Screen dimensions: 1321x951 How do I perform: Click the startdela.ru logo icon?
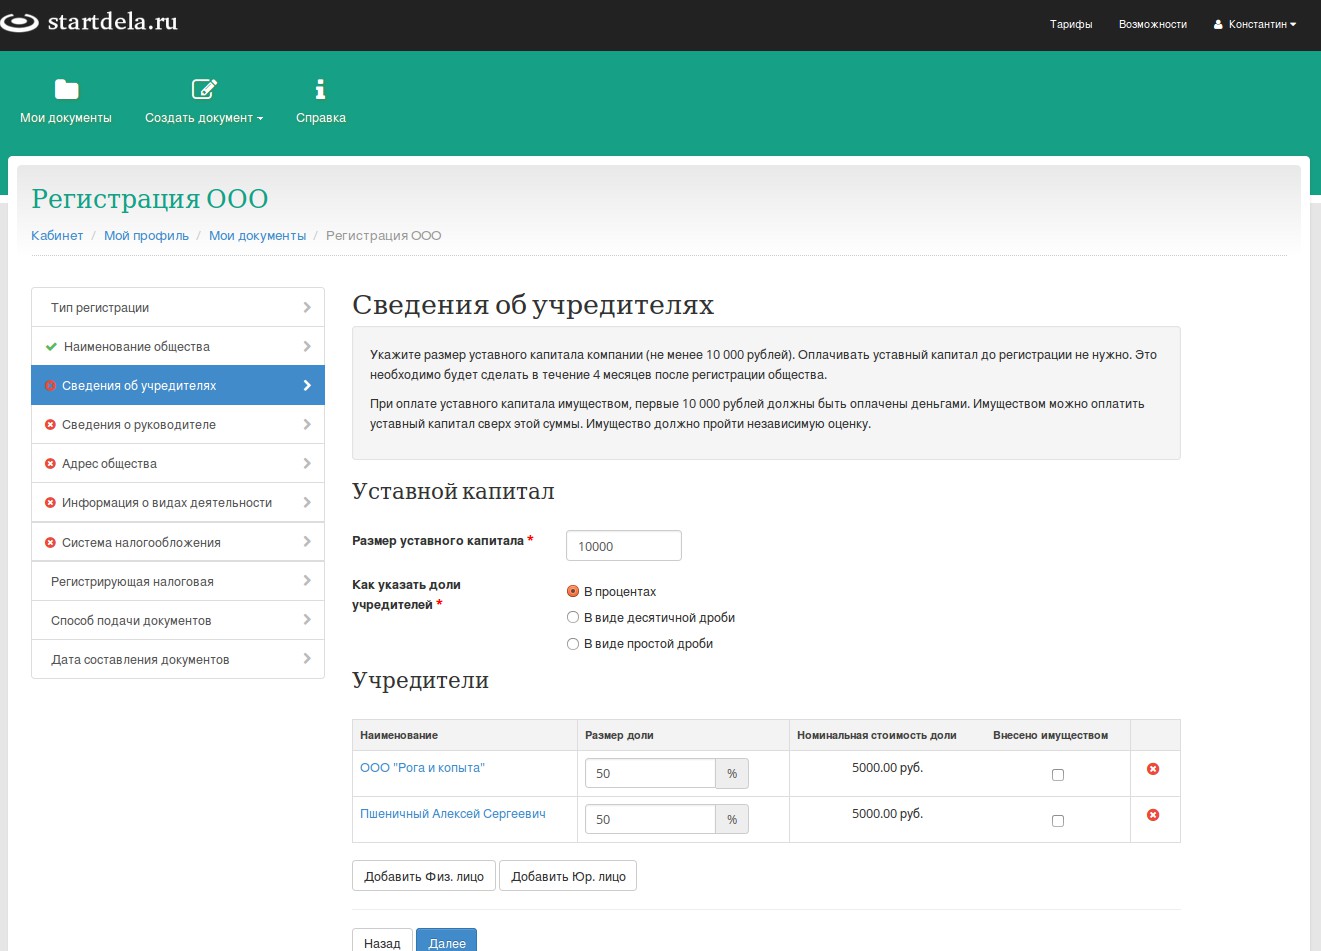tap(19, 22)
